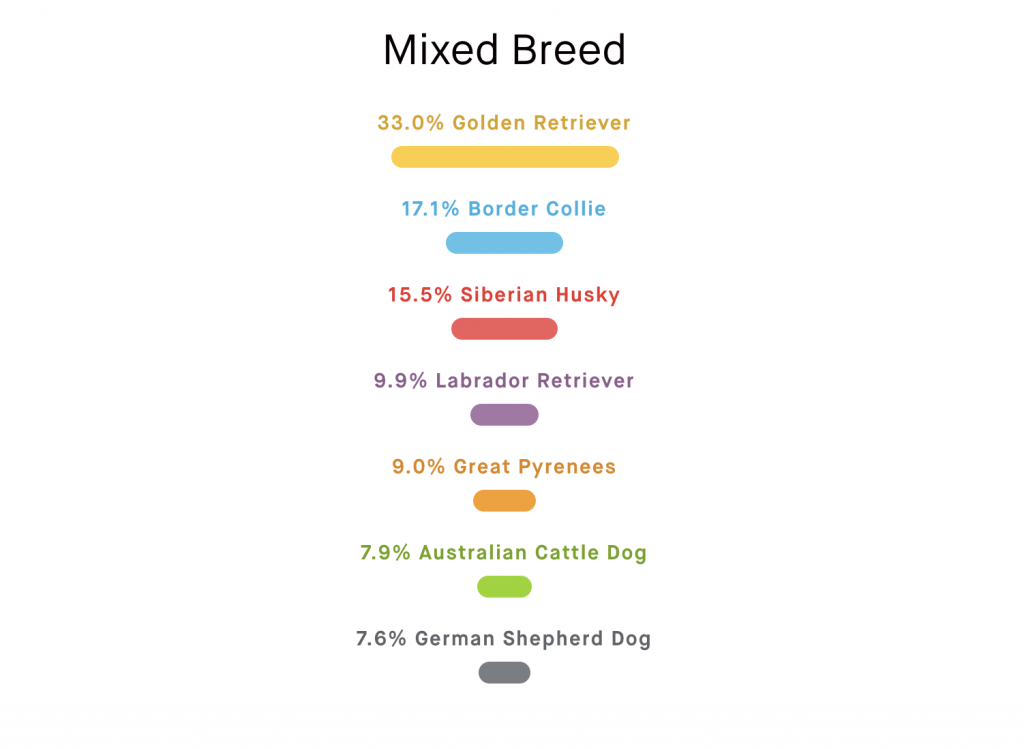Open the Border Collie breed name
The image size is (1024, 749).
click(537, 209)
